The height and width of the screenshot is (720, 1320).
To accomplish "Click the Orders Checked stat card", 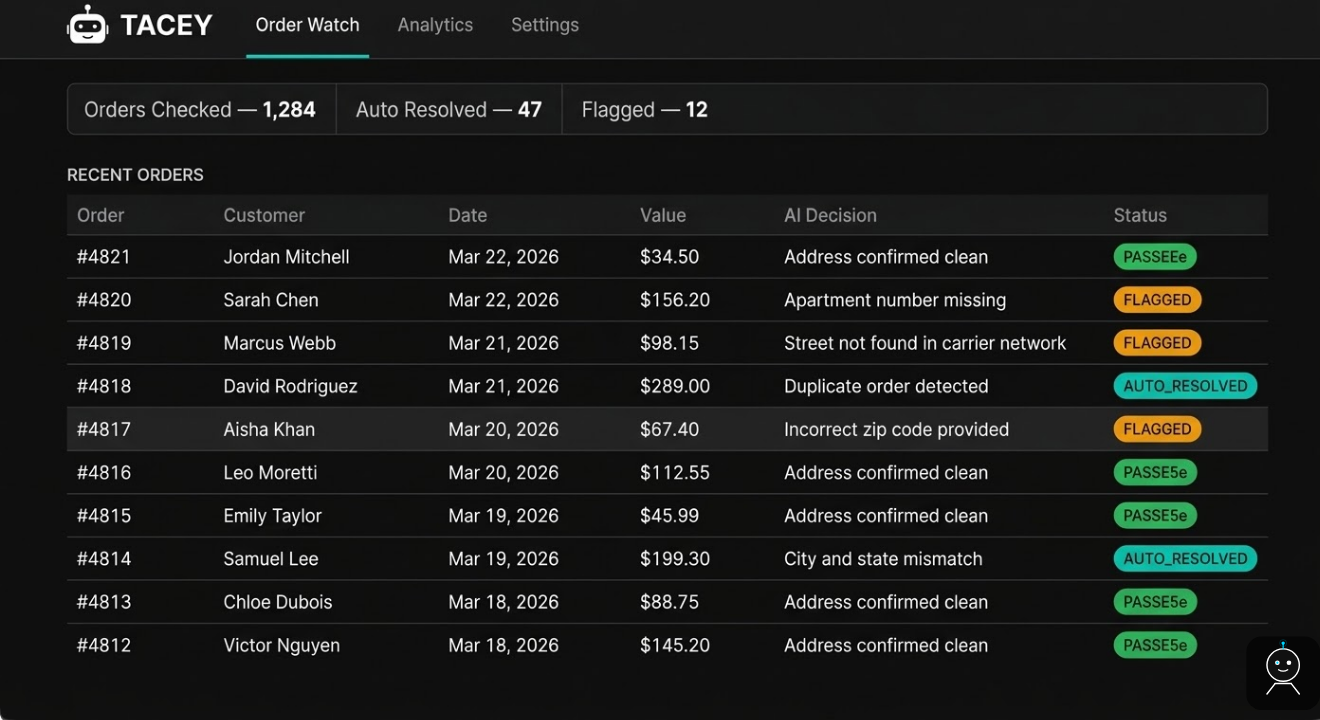I will (x=200, y=109).
